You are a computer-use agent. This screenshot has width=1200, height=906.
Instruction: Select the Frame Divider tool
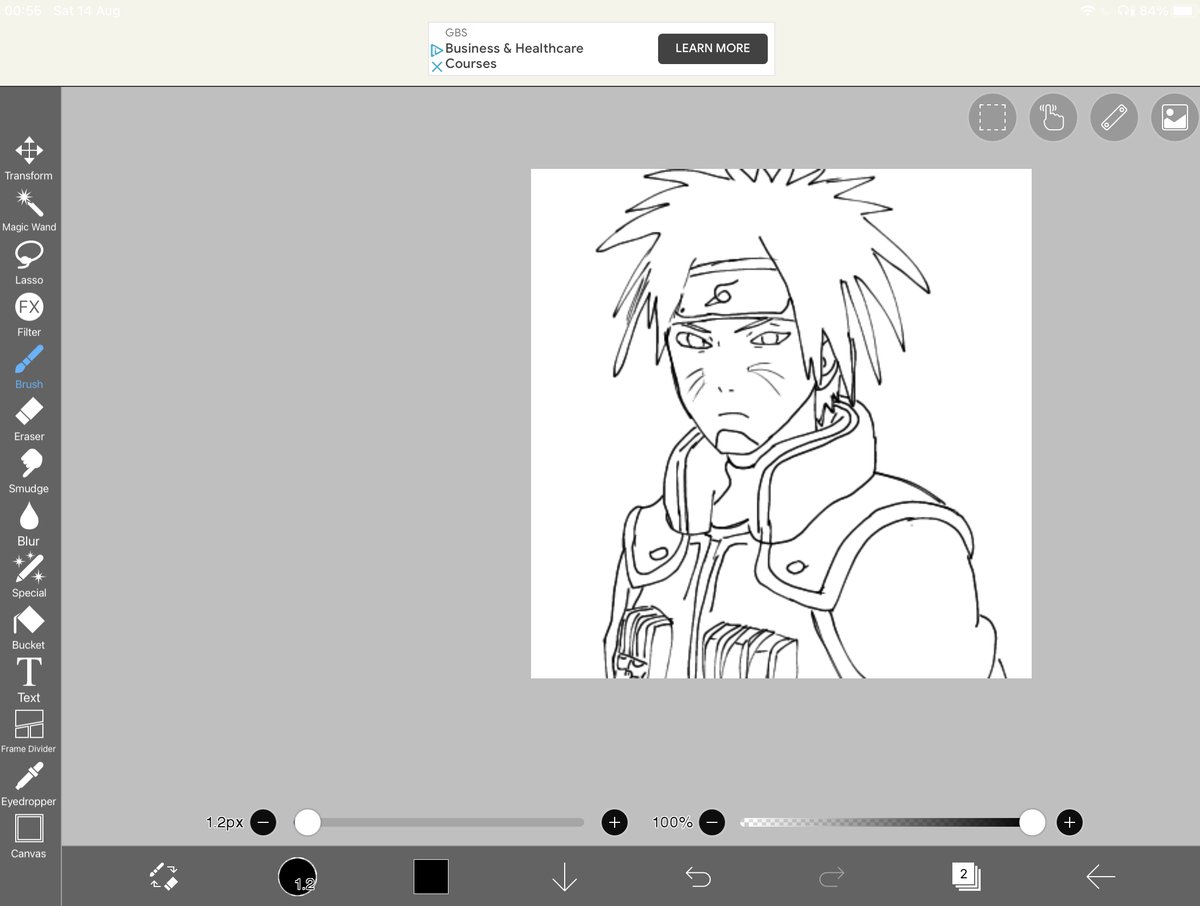(29, 727)
